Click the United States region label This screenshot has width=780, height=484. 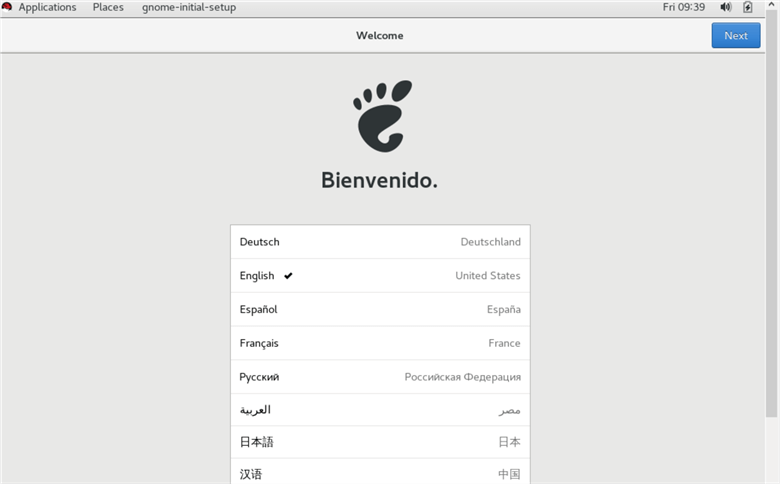pos(488,276)
